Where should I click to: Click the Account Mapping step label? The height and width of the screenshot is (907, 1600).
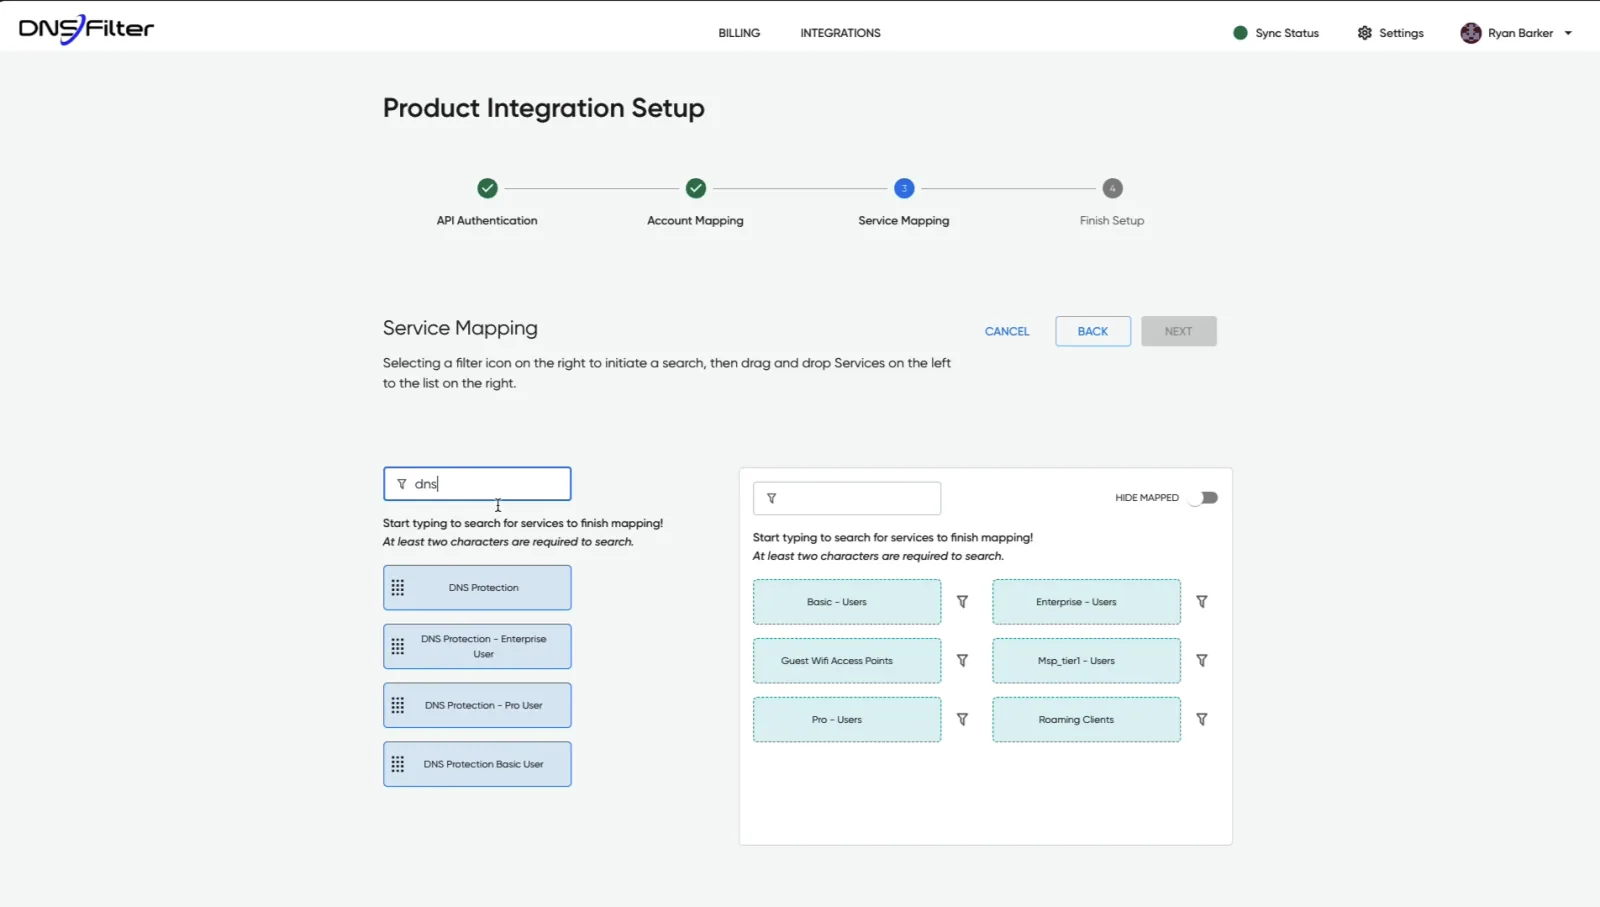coord(695,220)
